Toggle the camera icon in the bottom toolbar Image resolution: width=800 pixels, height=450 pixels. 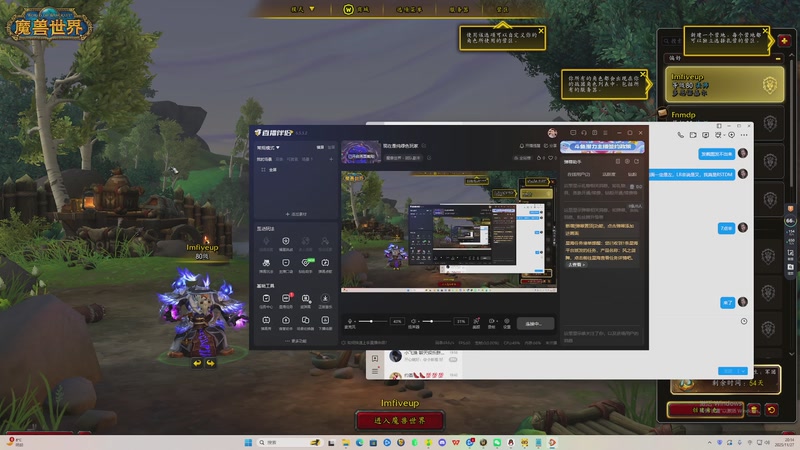(x=491, y=321)
